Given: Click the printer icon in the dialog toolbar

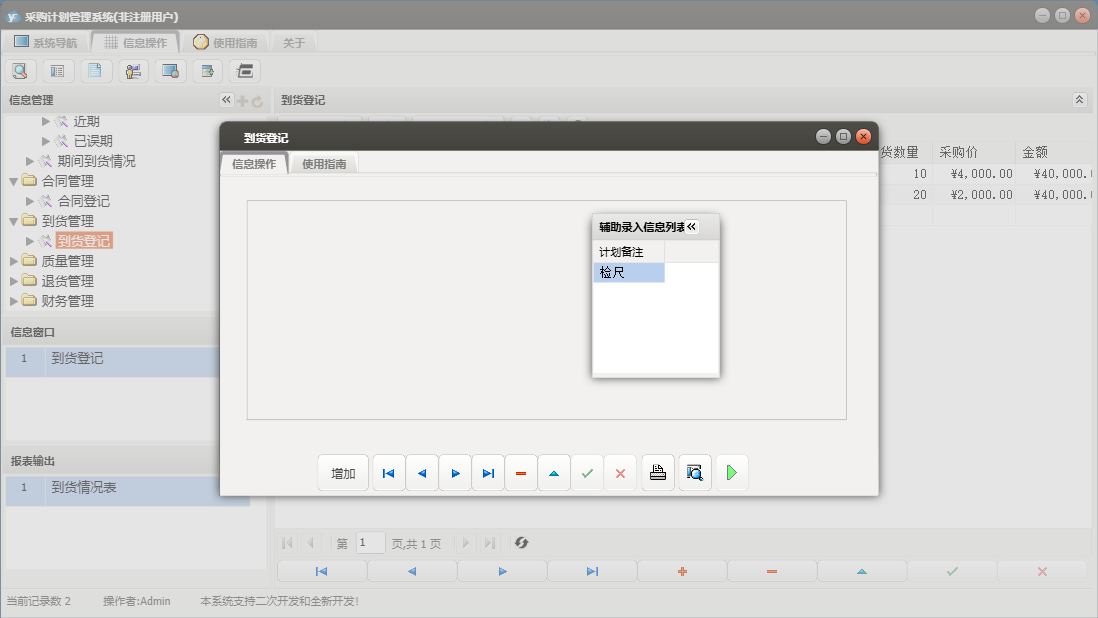Looking at the screenshot, I should (657, 473).
